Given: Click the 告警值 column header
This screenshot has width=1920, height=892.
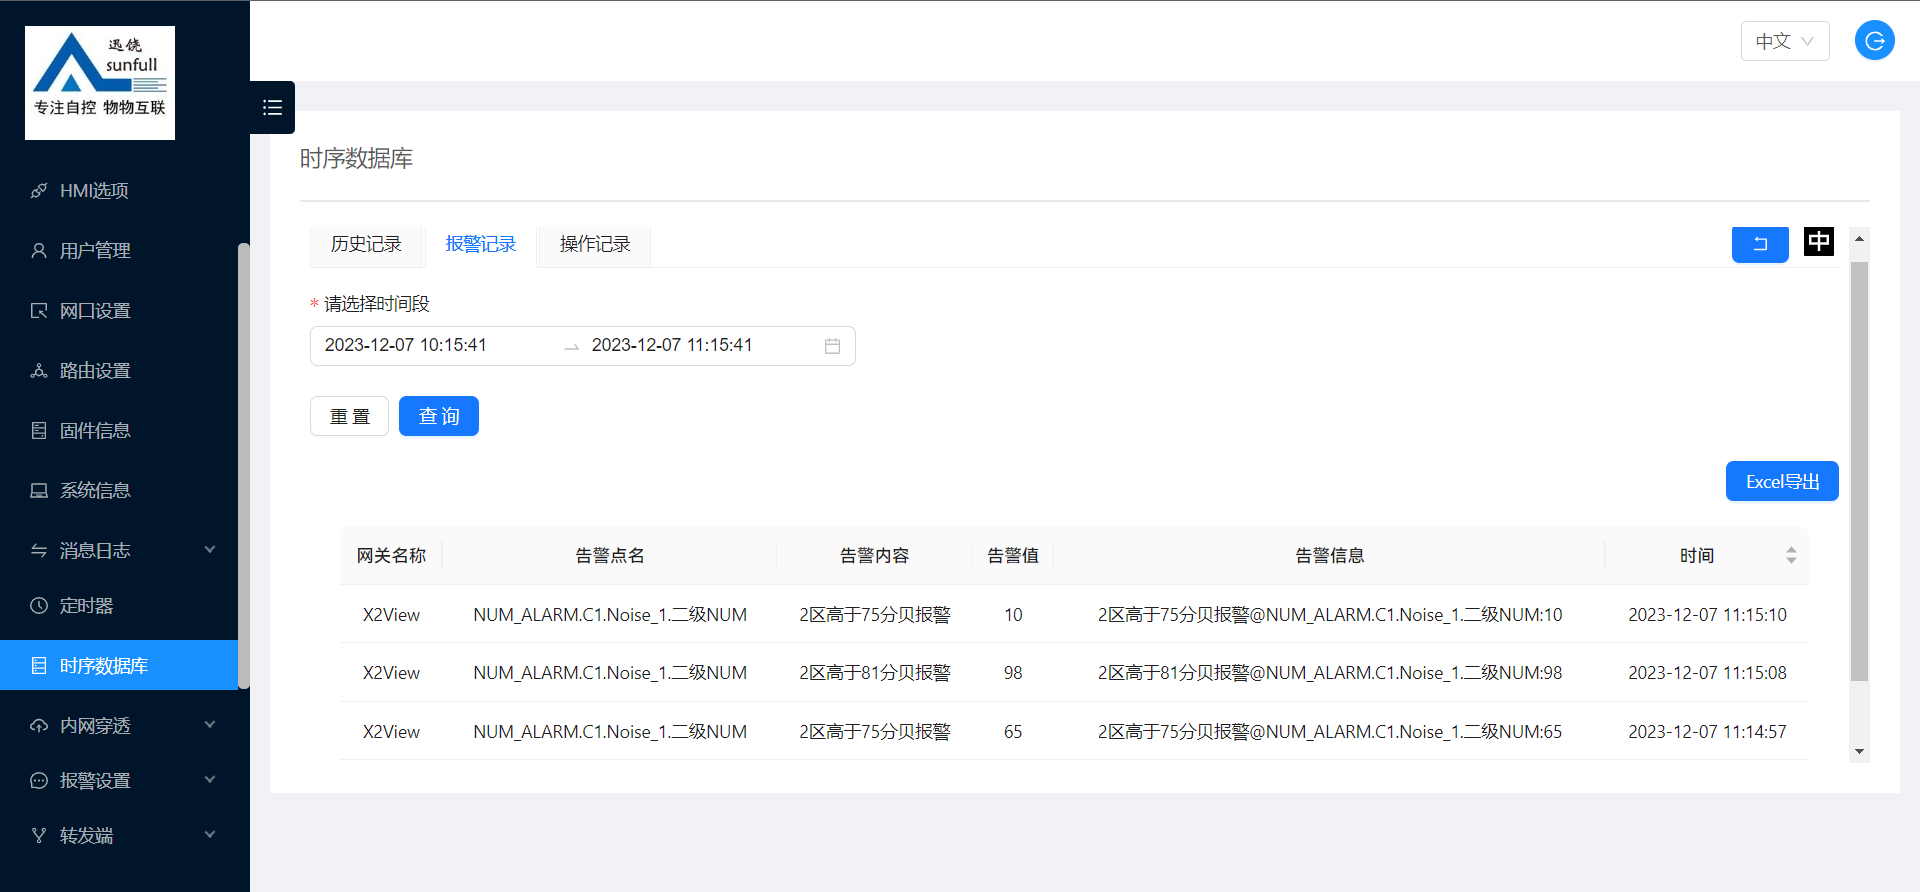Looking at the screenshot, I should pyautogui.click(x=1013, y=555).
